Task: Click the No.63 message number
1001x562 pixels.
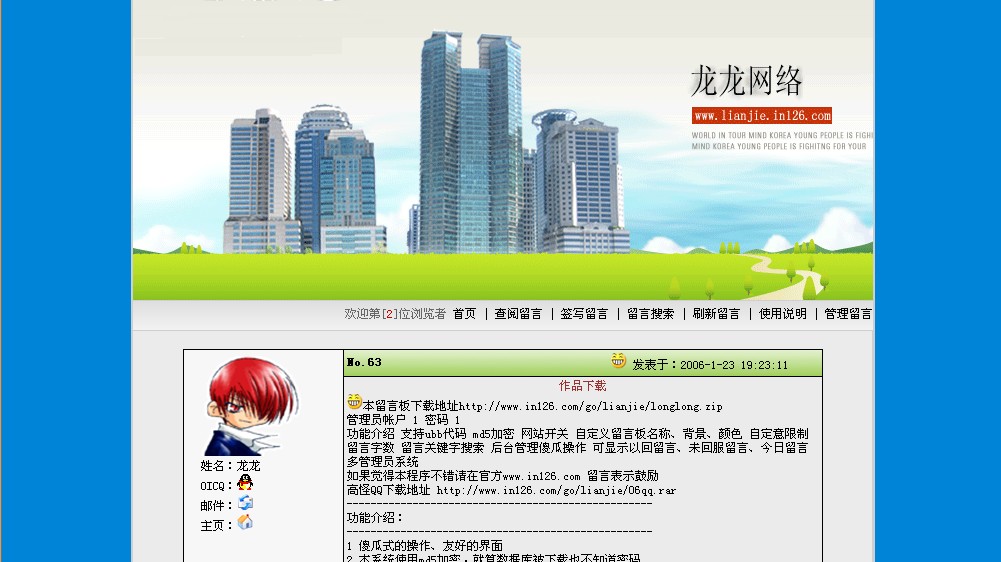Action: point(364,363)
